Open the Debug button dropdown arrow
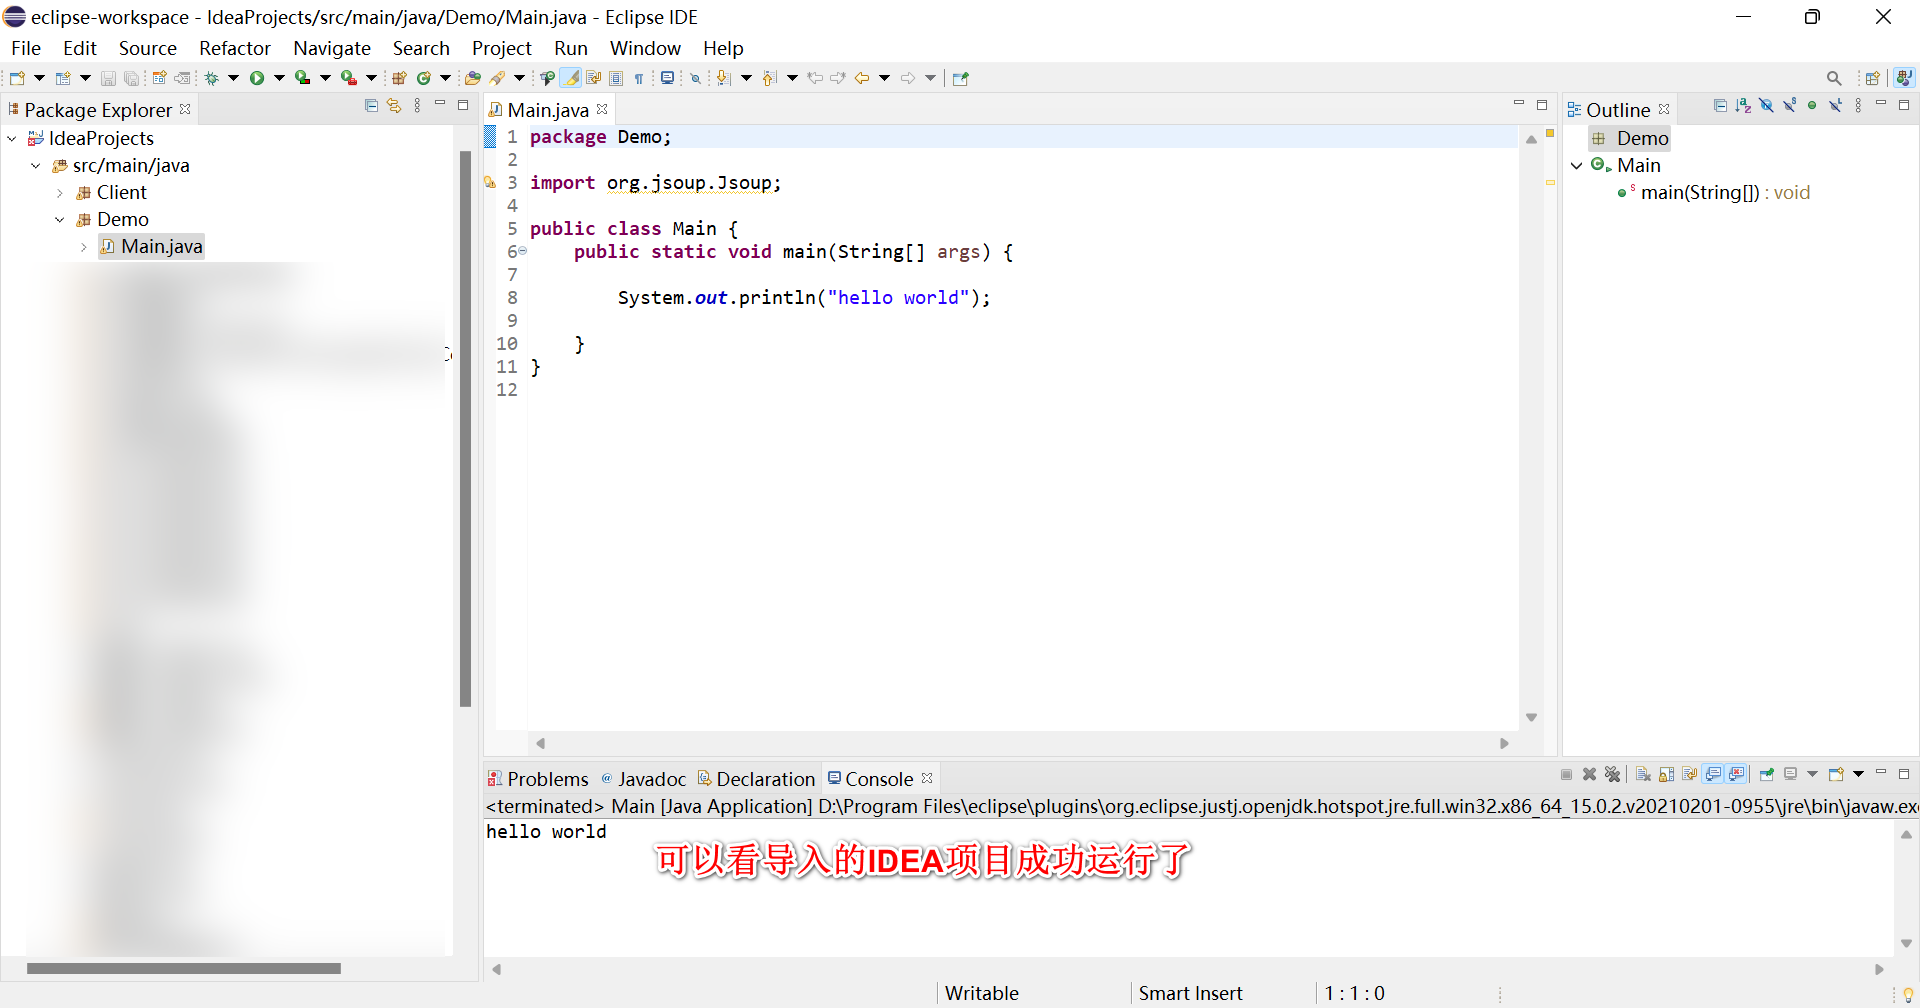The height and width of the screenshot is (1008, 1920). (x=233, y=78)
